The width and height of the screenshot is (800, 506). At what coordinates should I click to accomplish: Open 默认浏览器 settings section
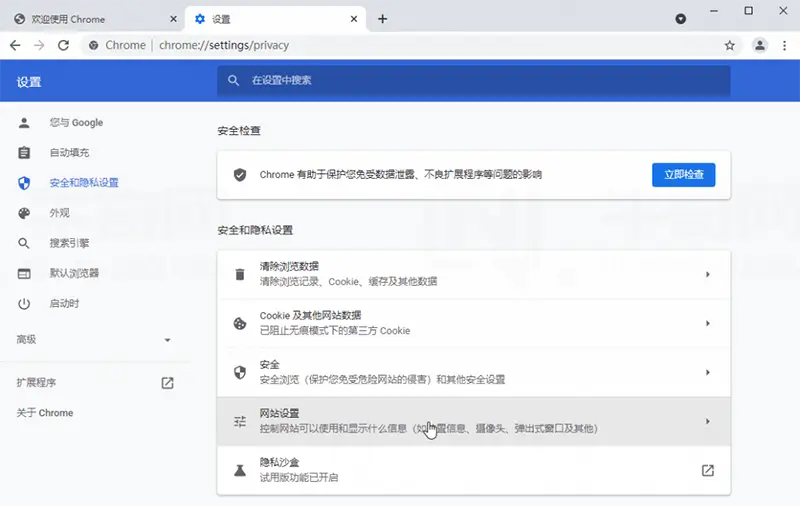(x=74, y=273)
